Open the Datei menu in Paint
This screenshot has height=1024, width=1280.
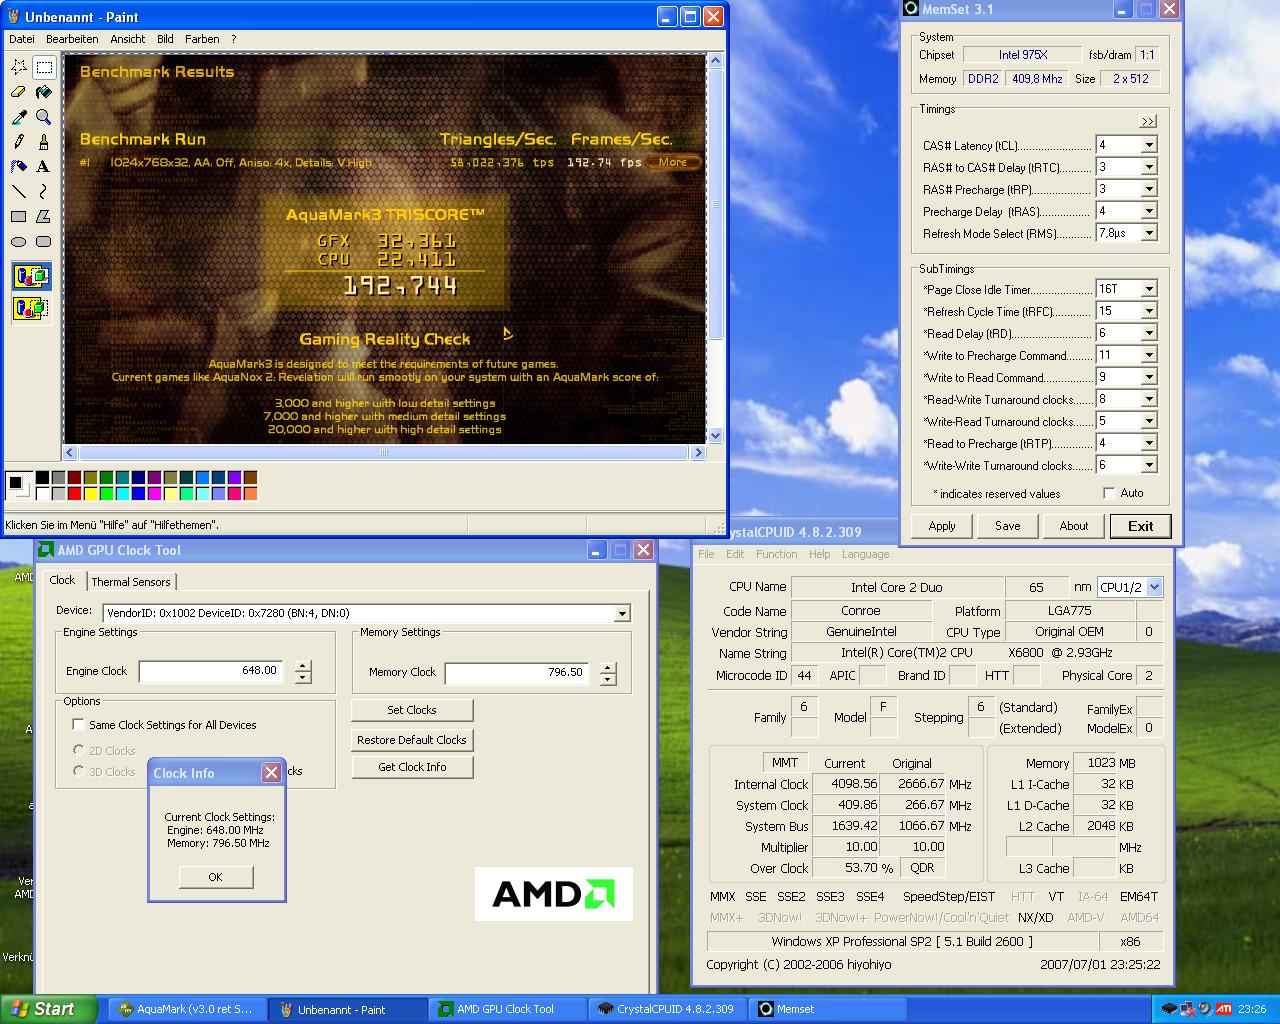[21, 39]
